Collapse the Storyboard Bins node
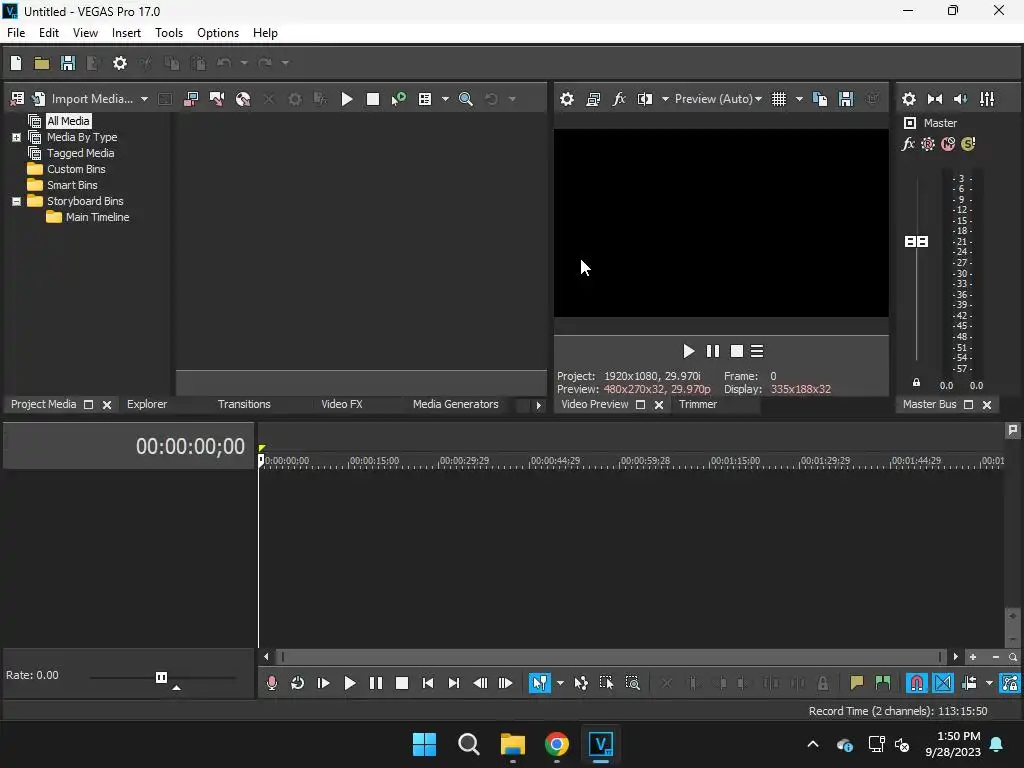The width and height of the screenshot is (1024, 768). 16,201
